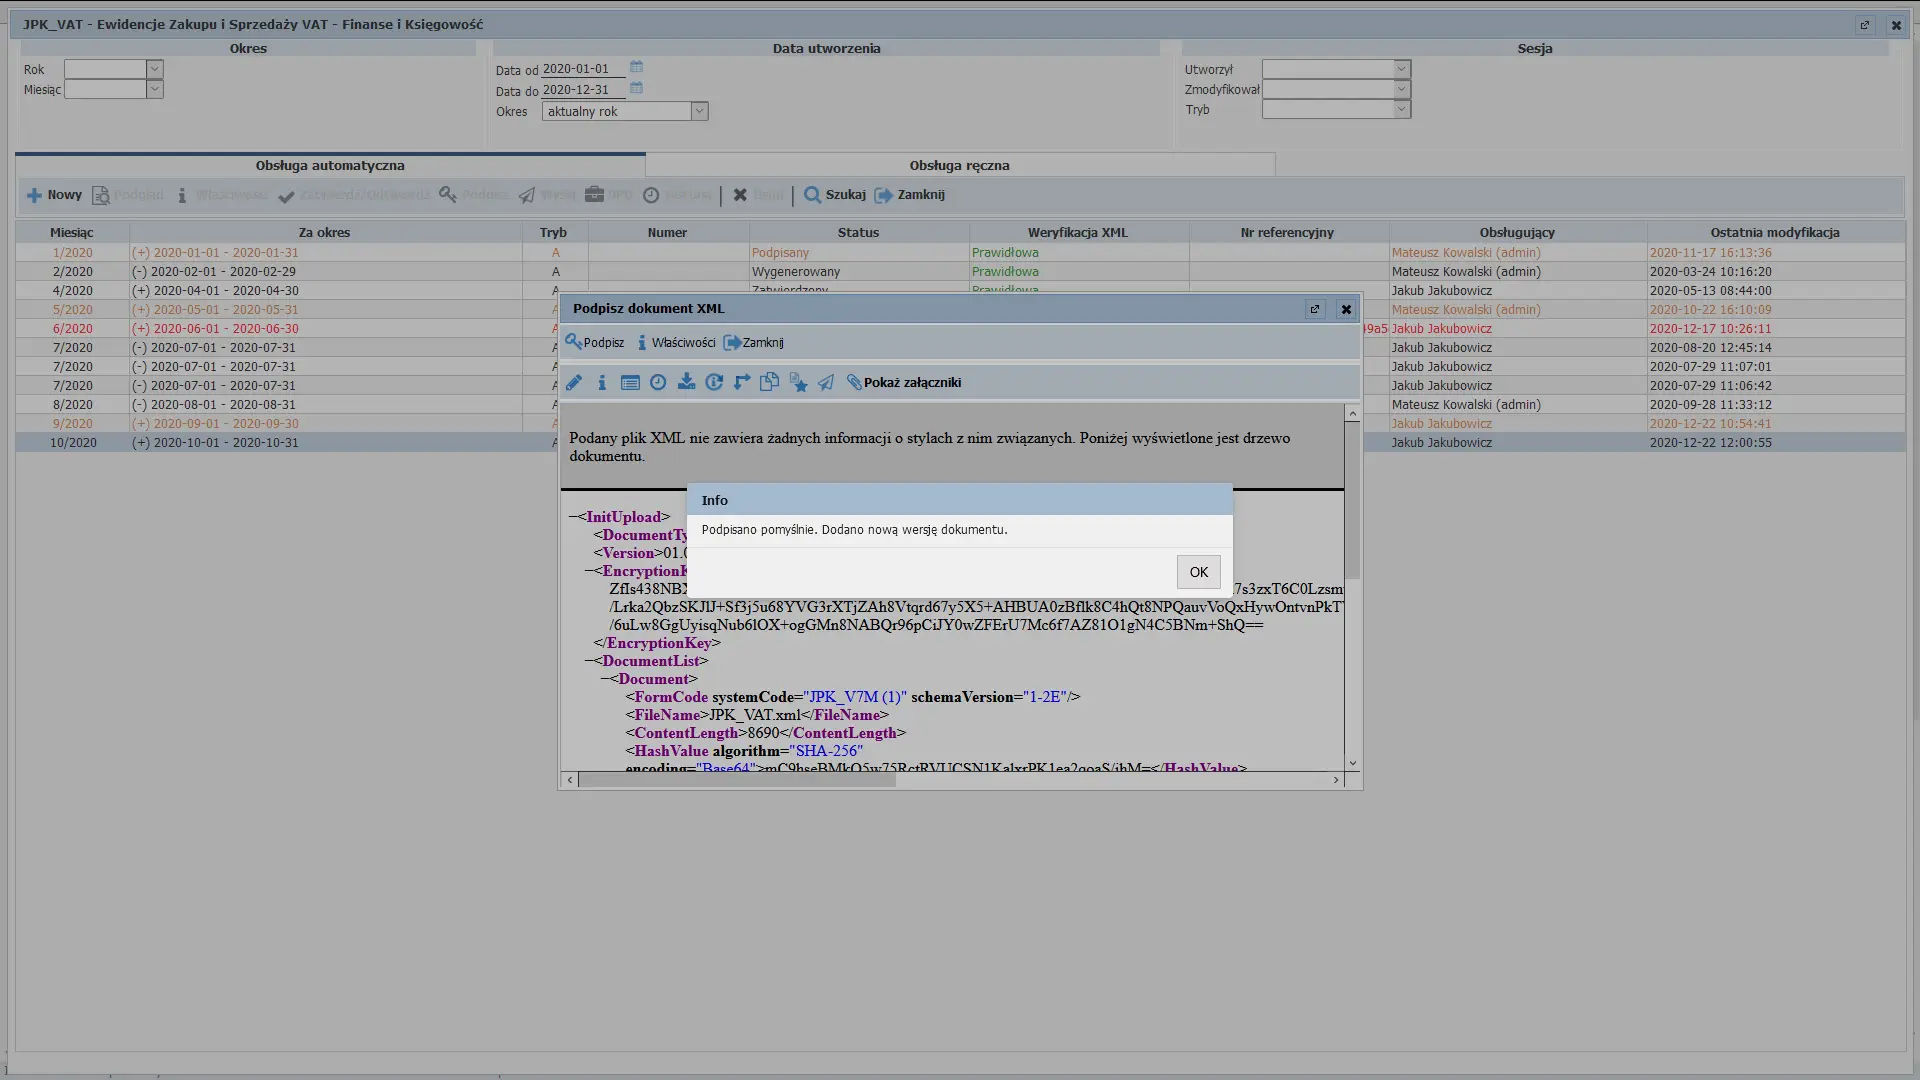Image resolution: width=1920 pixels, height=1080 pixels.
Task: Click the paper plane send icon
Action: (826, 382)
